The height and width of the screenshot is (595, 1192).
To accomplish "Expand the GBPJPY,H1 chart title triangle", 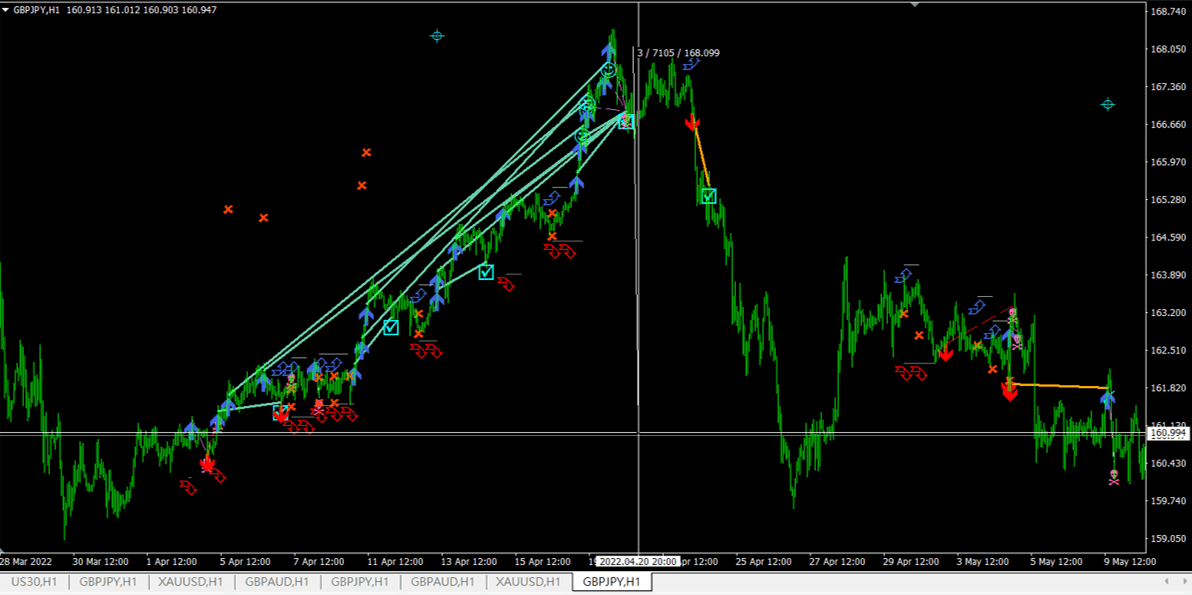I will [x=6, y=8].
